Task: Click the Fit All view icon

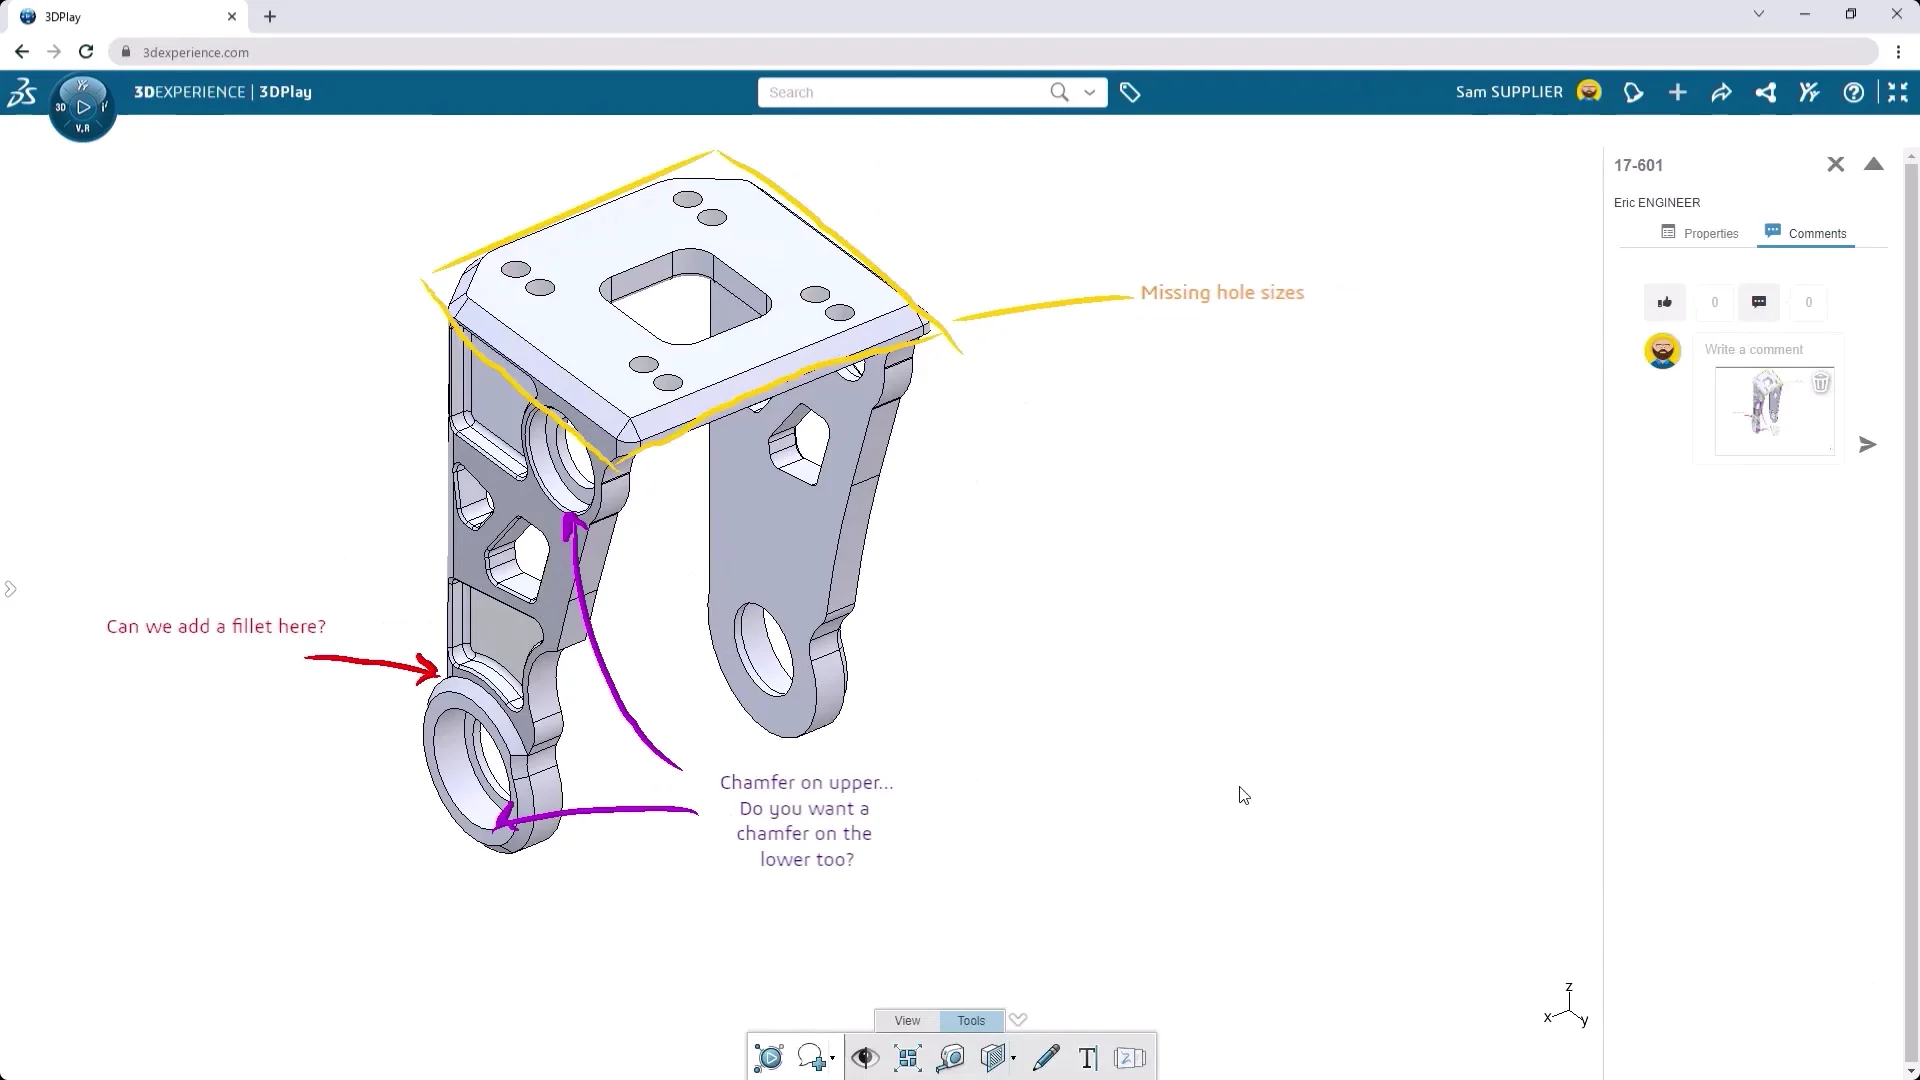Action: 907,1058
